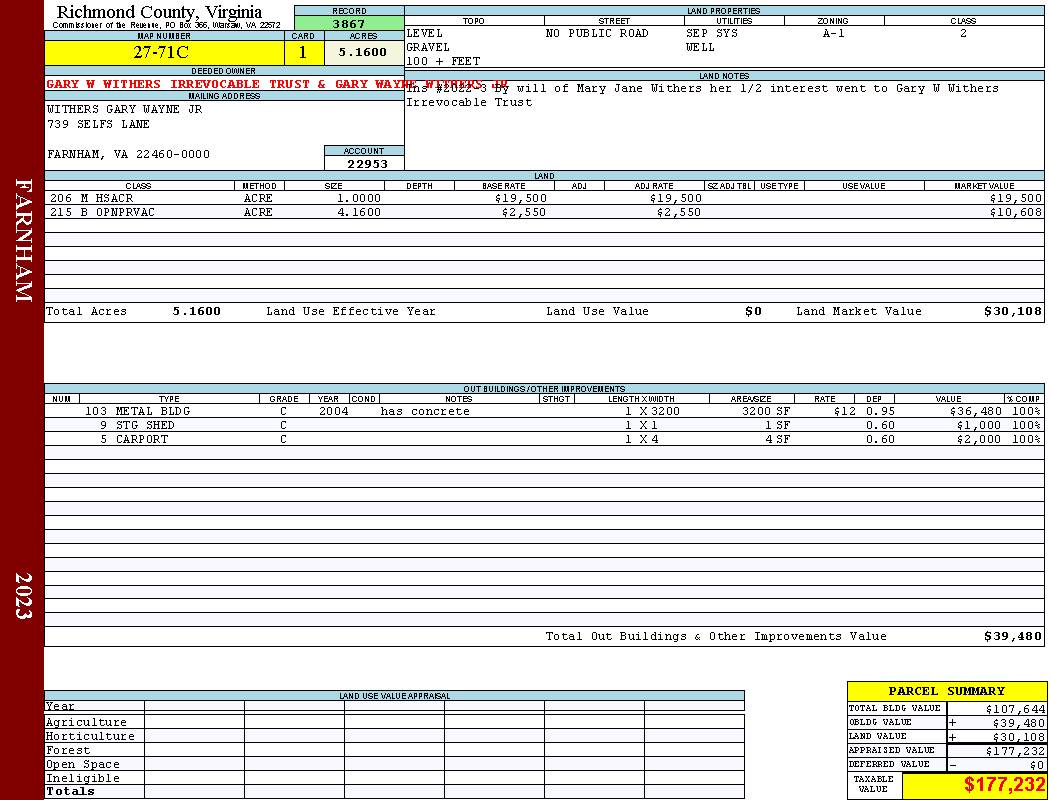
Task: Click area 3200 SF cell
Action: (x=766, y=411)
